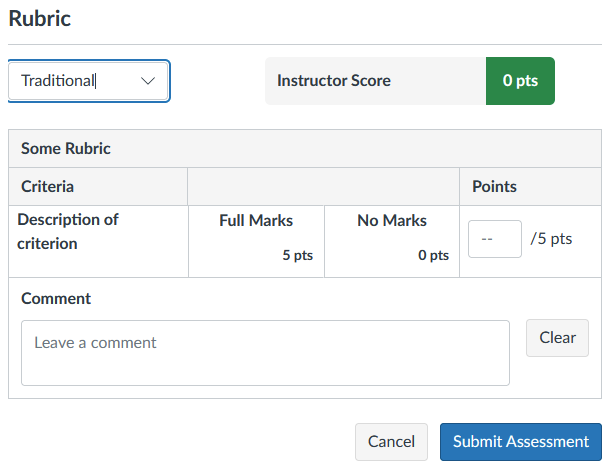Click the 5 pts value under Full Marks

click(x=297, y=255)
